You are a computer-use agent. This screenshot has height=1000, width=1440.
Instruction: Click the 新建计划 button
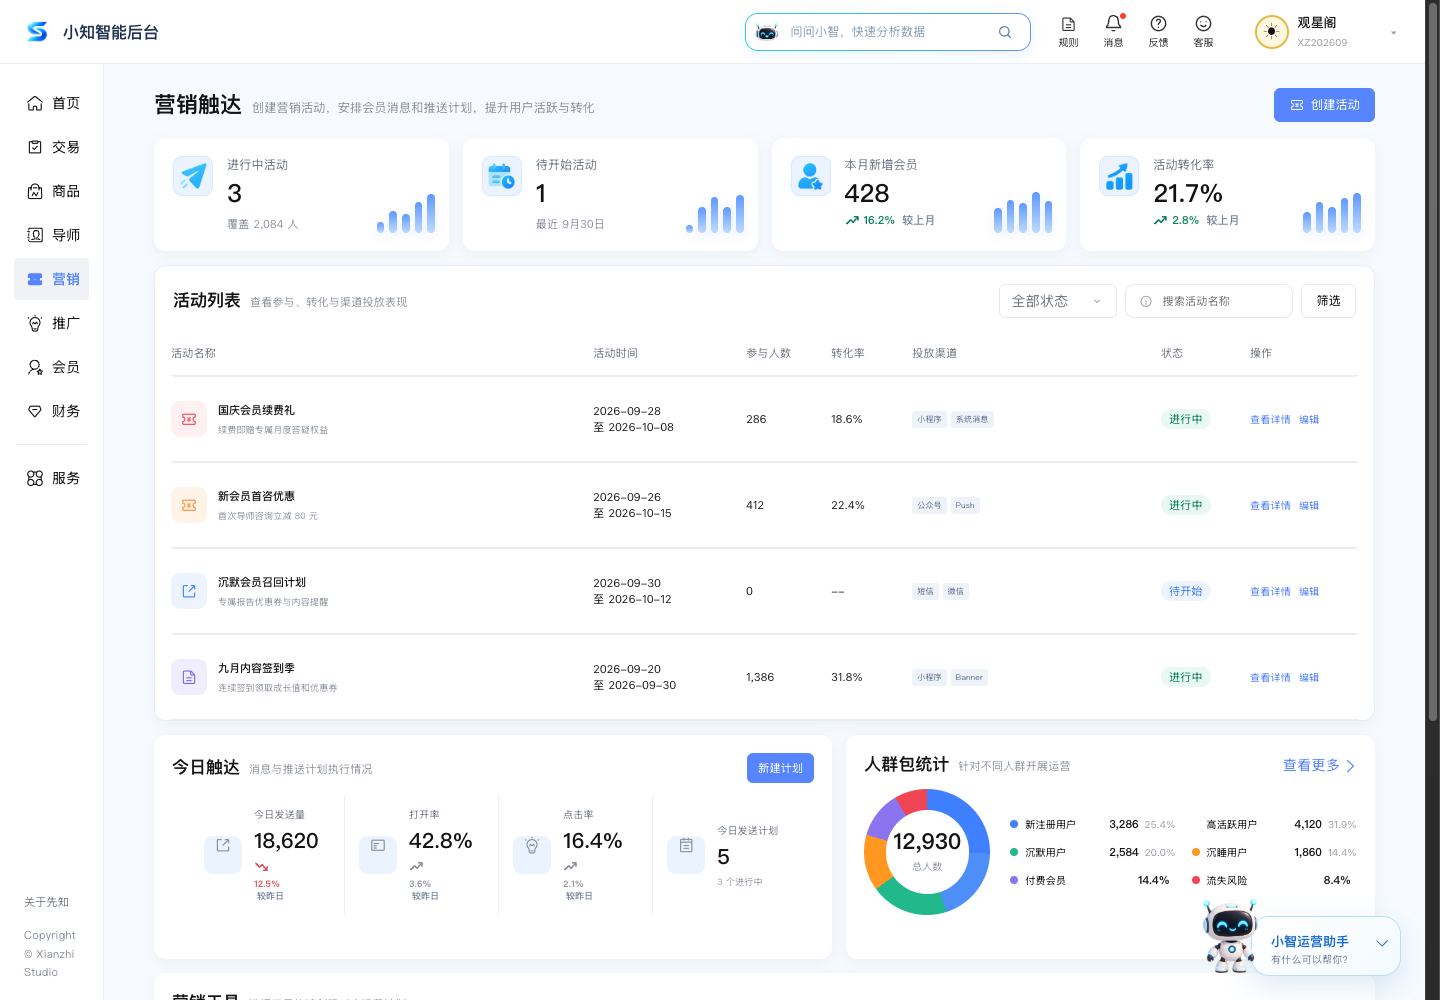(x=780, y=768)
